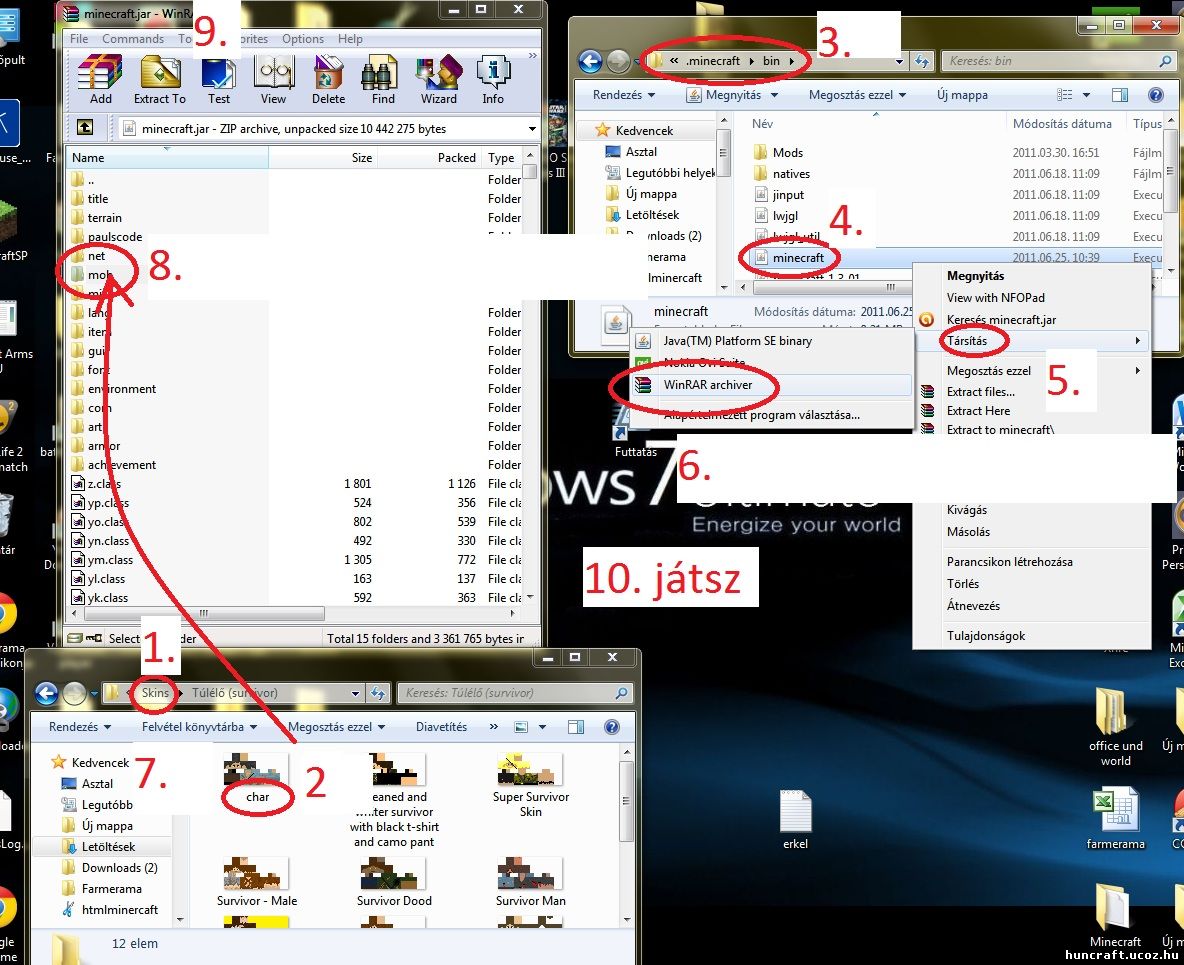Select the Super Survivor Skin thumbnail
Screen dimensions: 1184x965
(530, 785)
